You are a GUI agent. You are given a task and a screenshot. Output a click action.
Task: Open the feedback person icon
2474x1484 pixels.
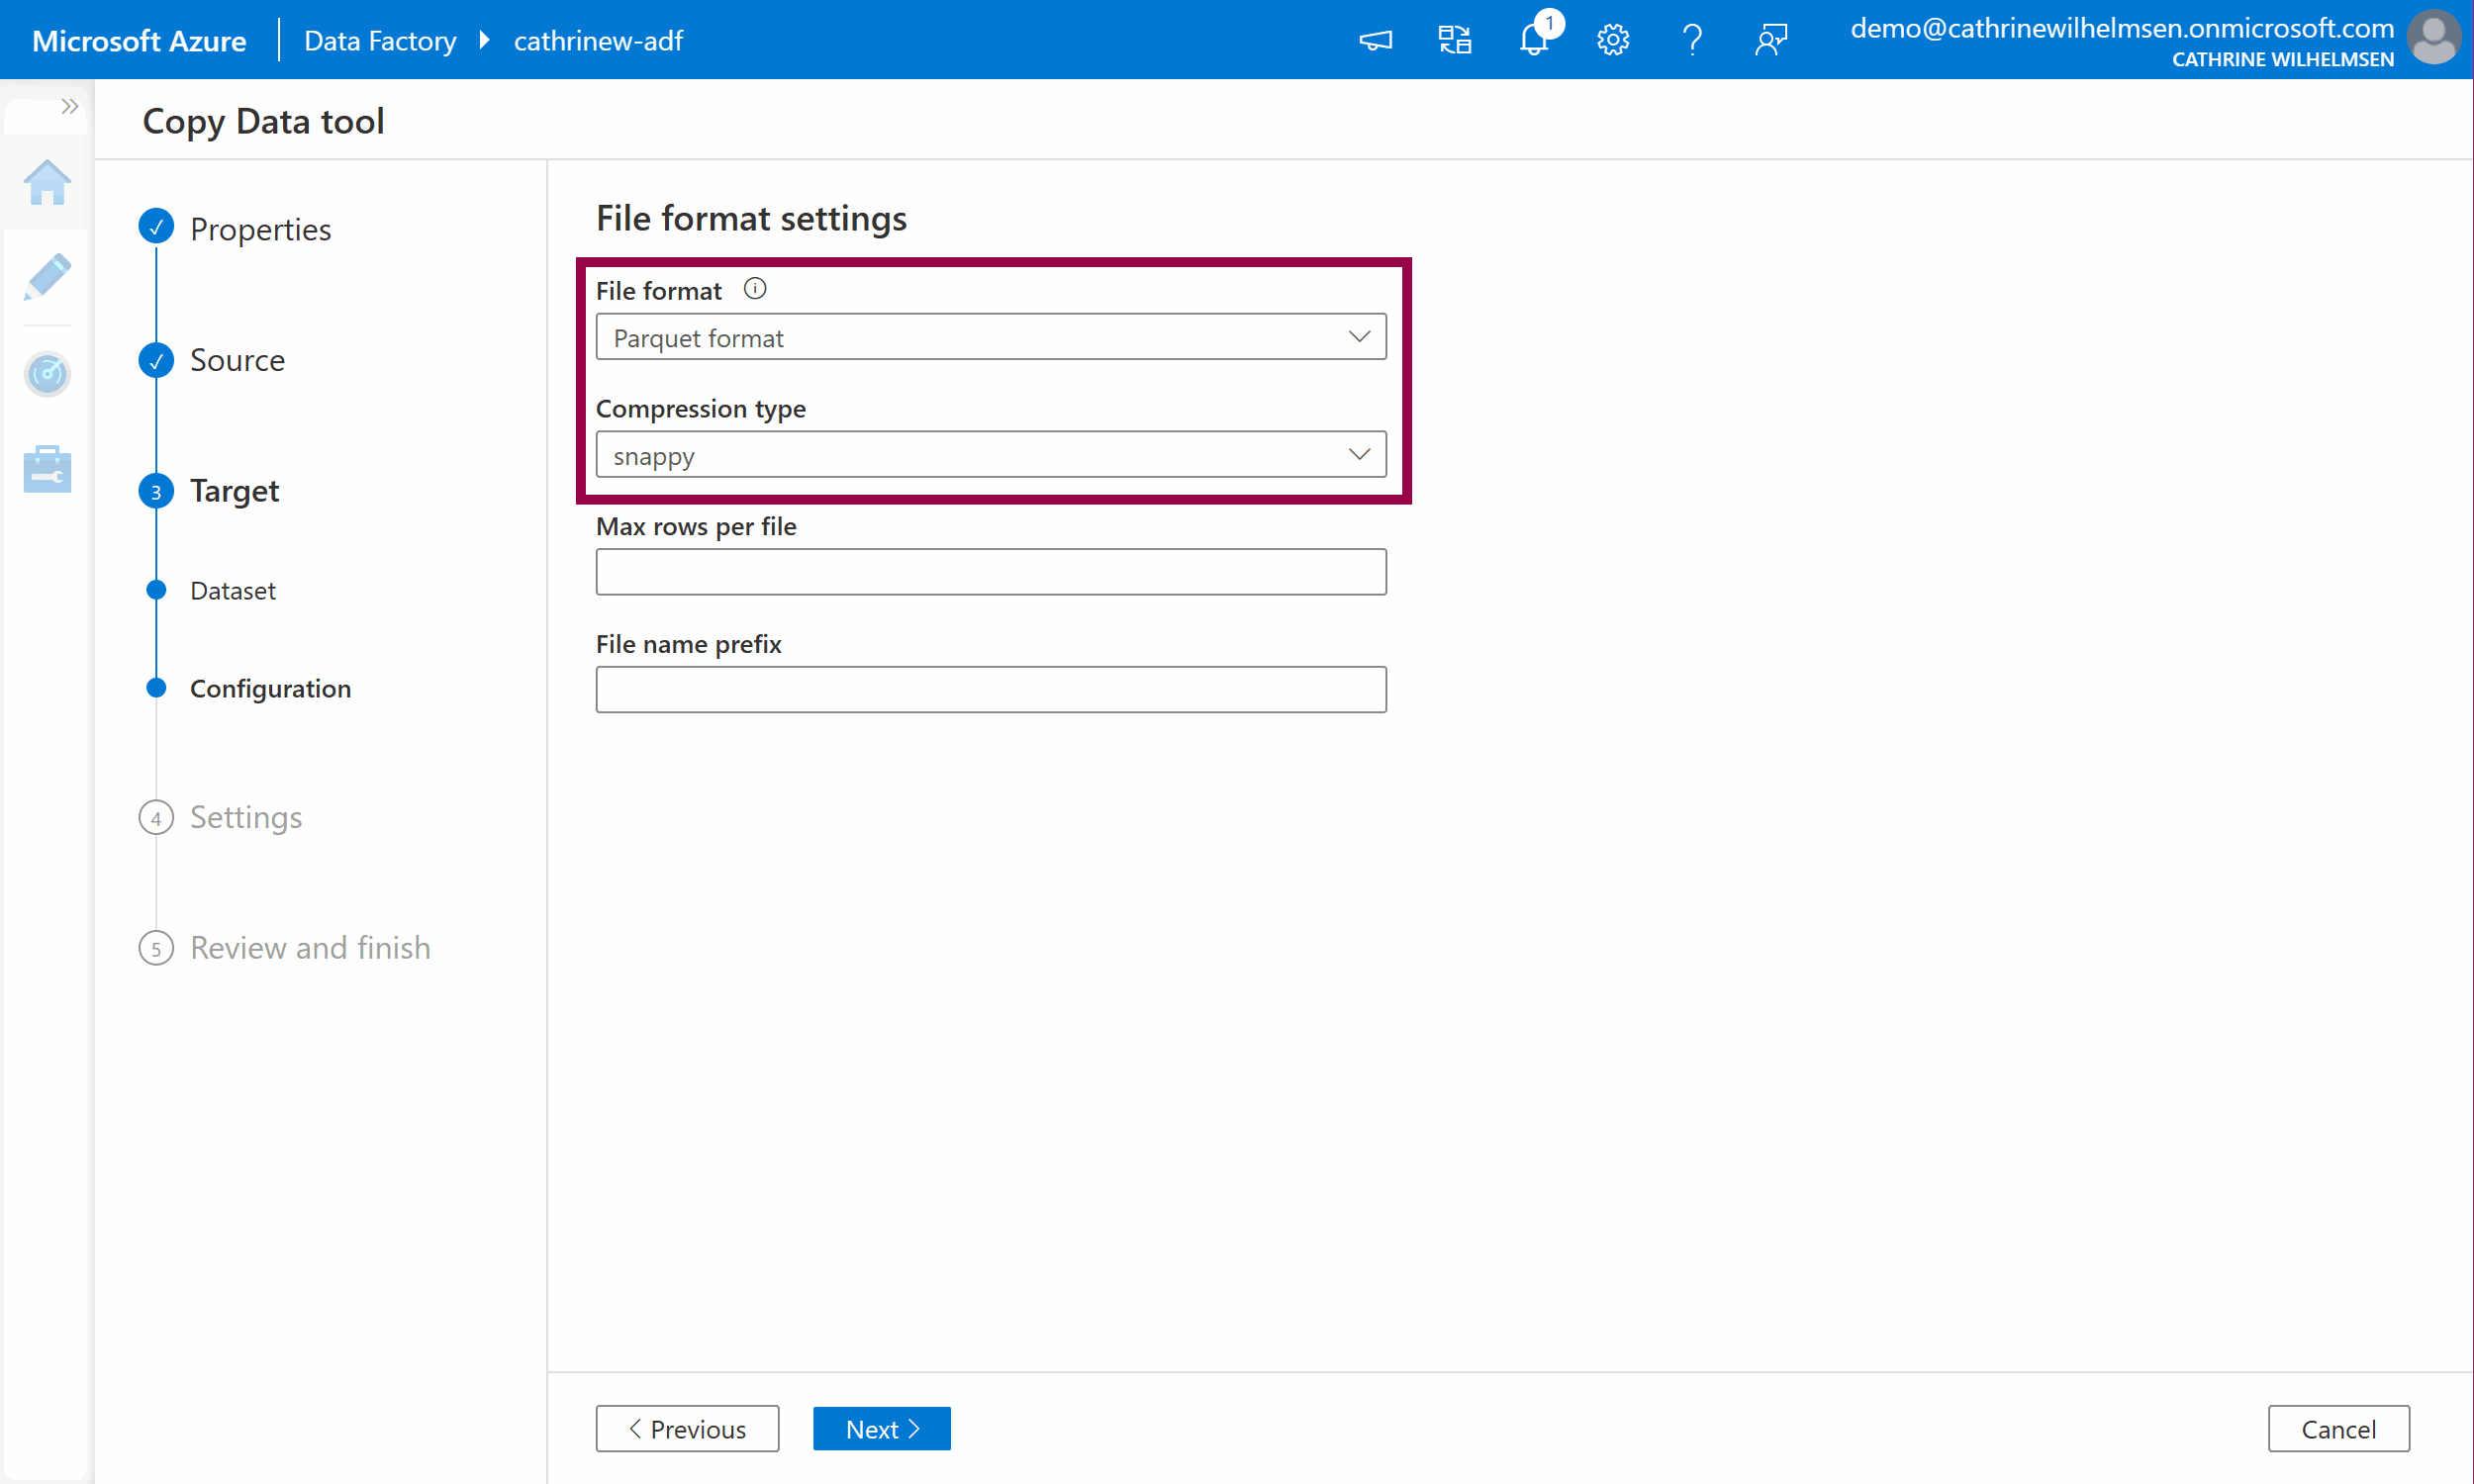(x=1771, y=40)
